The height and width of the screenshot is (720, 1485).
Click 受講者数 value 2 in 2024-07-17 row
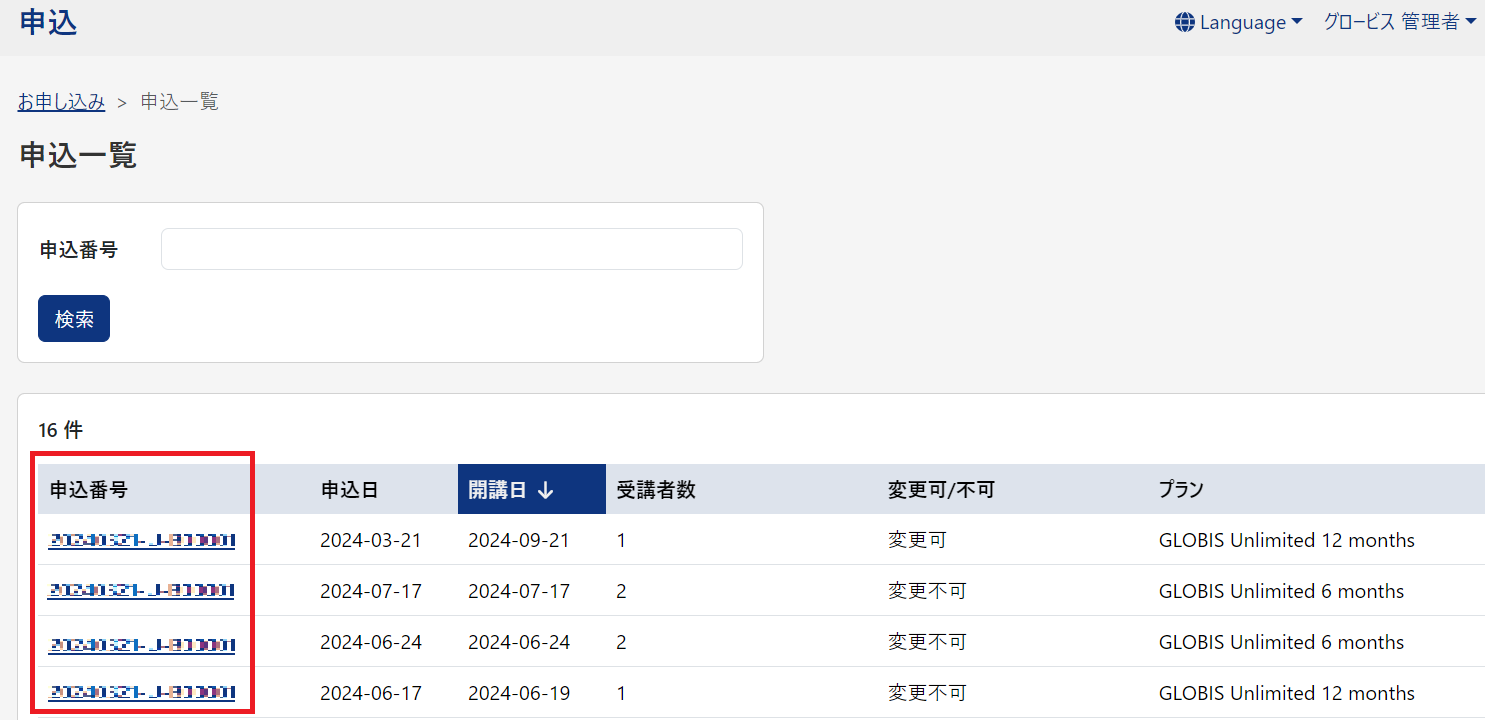coord(621,591)
